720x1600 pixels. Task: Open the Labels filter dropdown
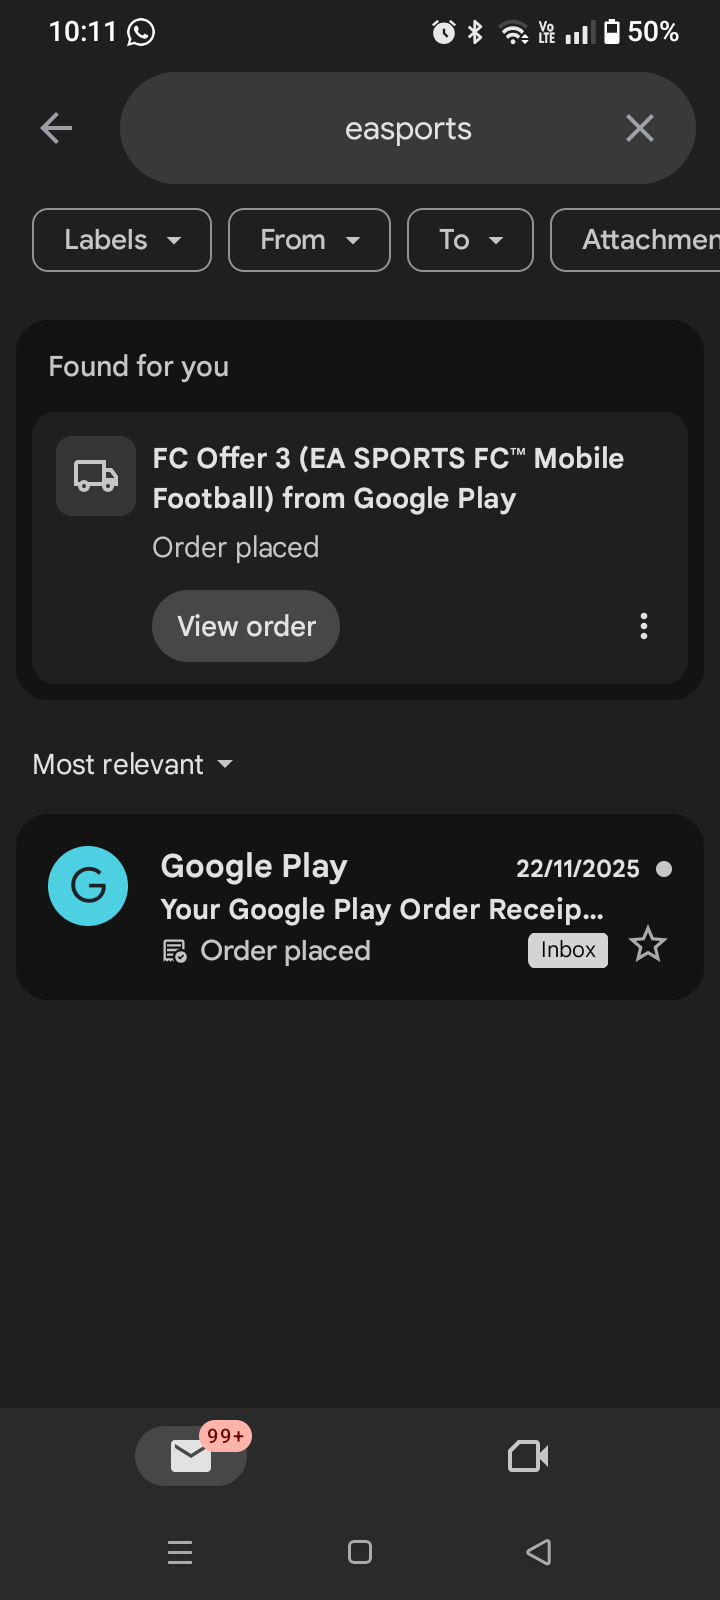[122, 240]
